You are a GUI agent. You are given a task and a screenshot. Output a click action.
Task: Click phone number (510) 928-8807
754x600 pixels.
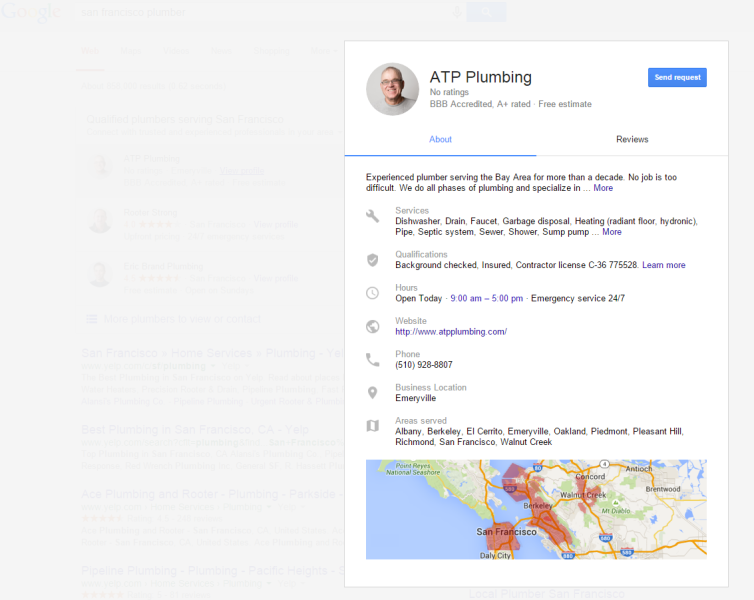tap(424, 365)
